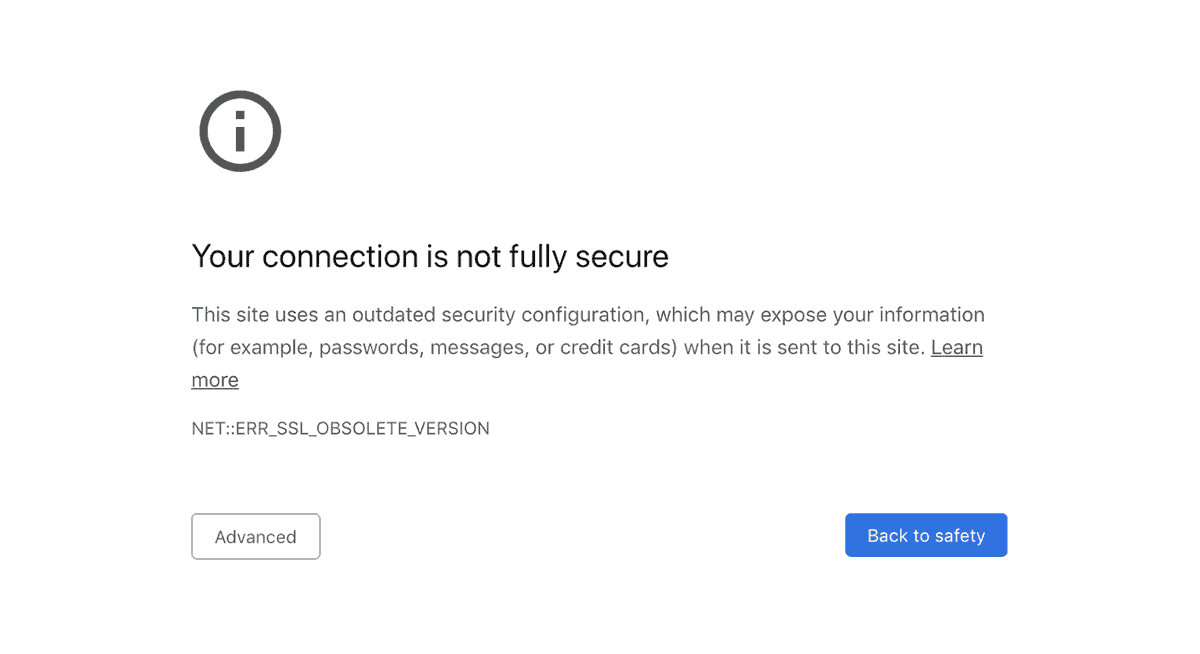Select the information symbol above the heading
The width and height of the screenshot is (1200, 654).
[240, 130]
